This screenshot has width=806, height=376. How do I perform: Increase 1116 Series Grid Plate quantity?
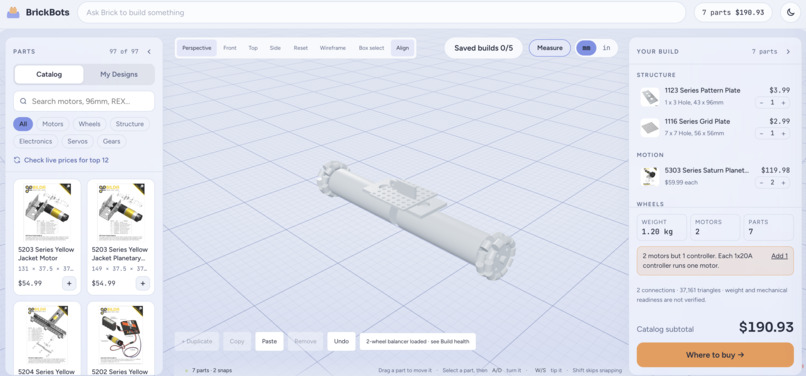click(783, 133)
